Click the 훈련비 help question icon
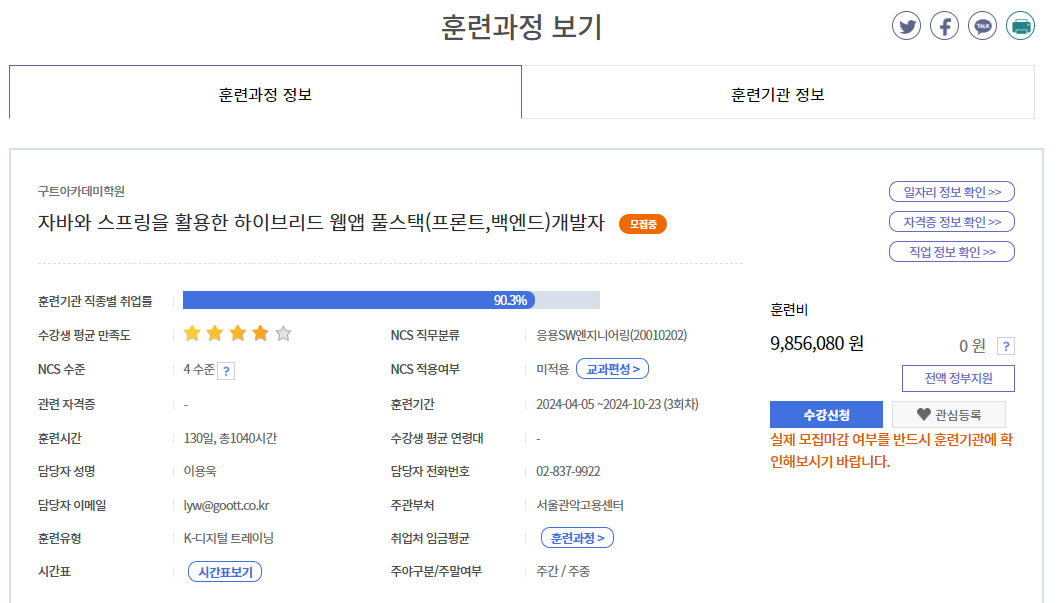The image size is (1057, 603). (x=1006, y=346)
